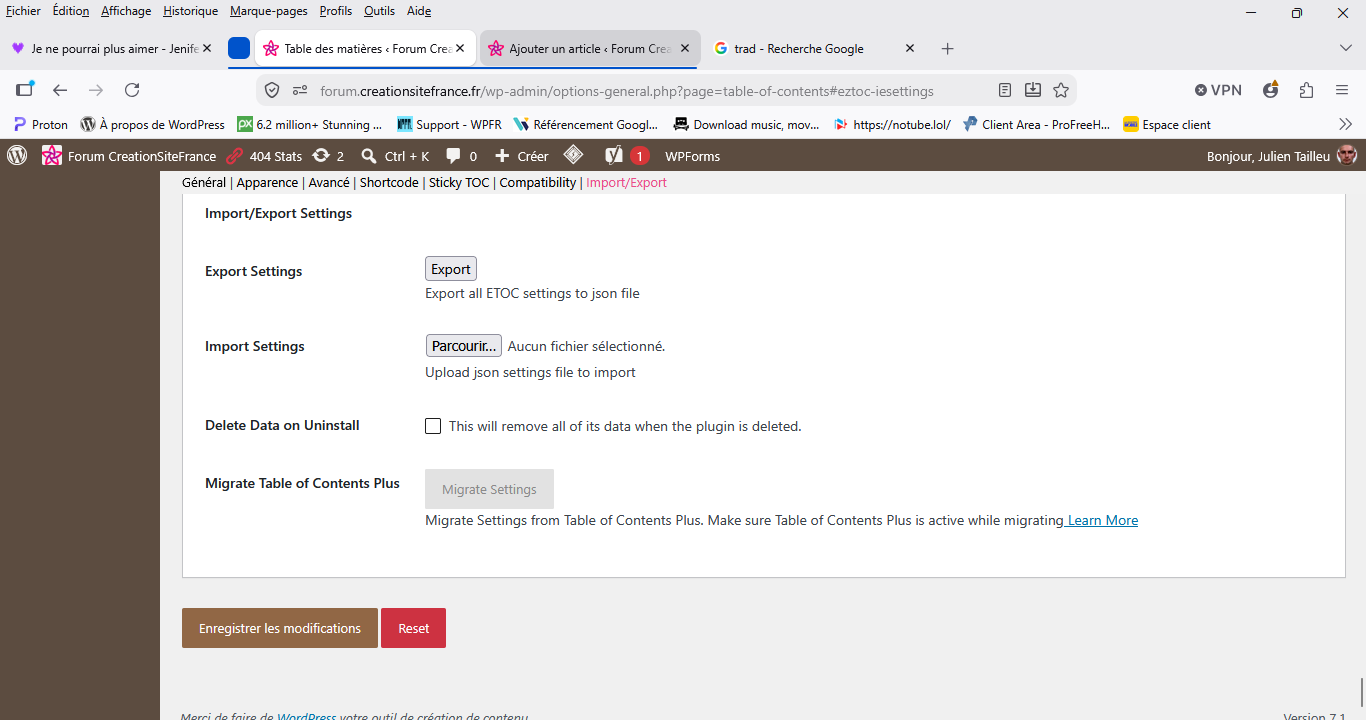Close the trad - Recherche Google tab

910,48
